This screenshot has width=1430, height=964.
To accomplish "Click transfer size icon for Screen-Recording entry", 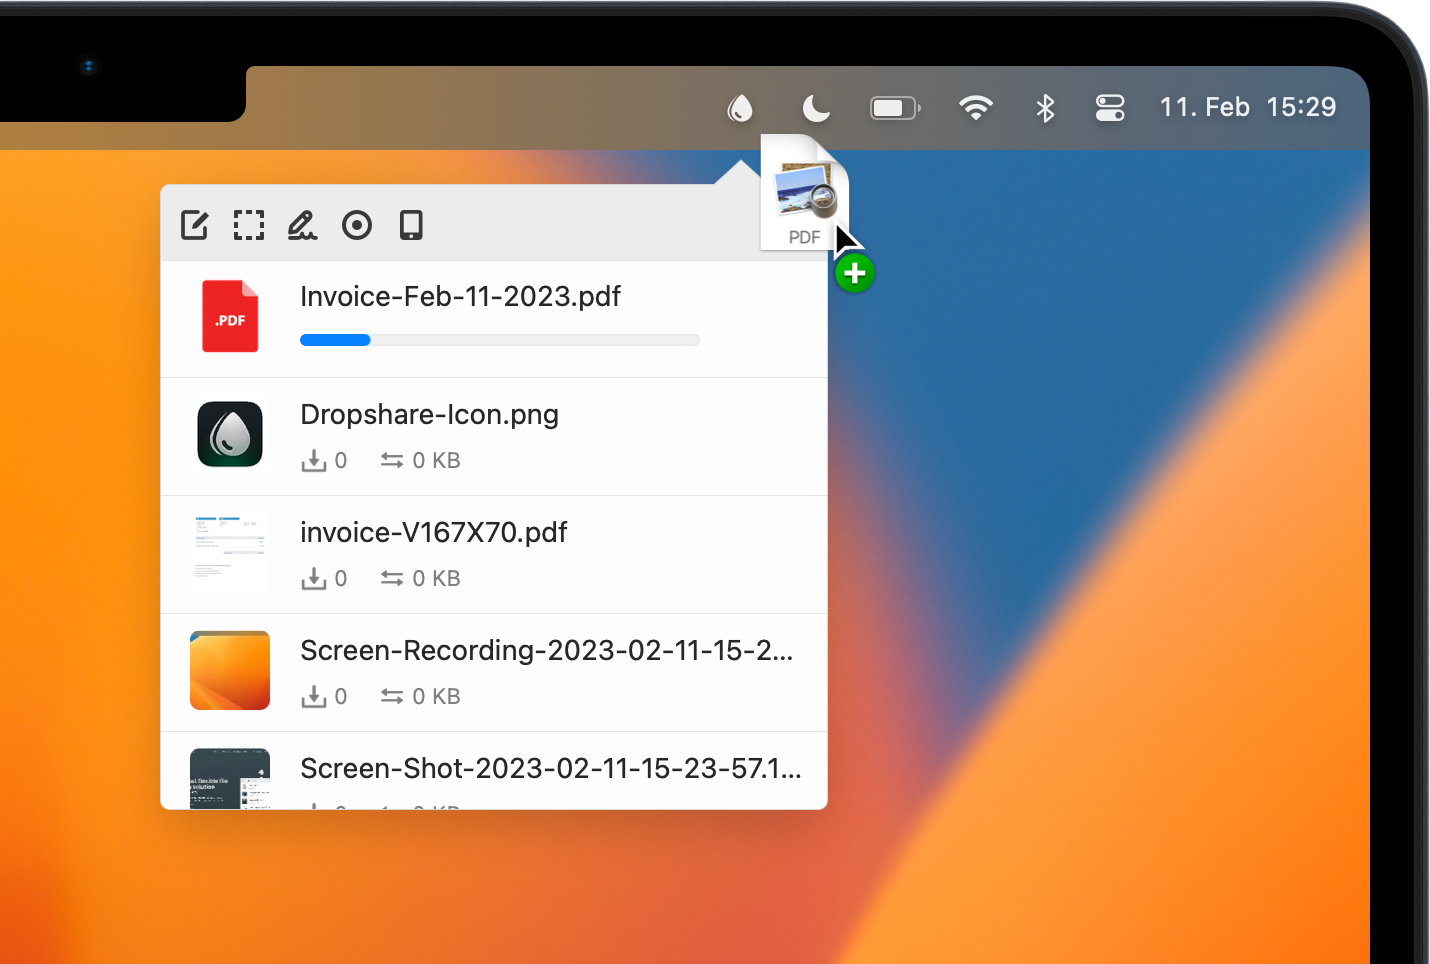I will pyautogui.click(x=392, y=696).
